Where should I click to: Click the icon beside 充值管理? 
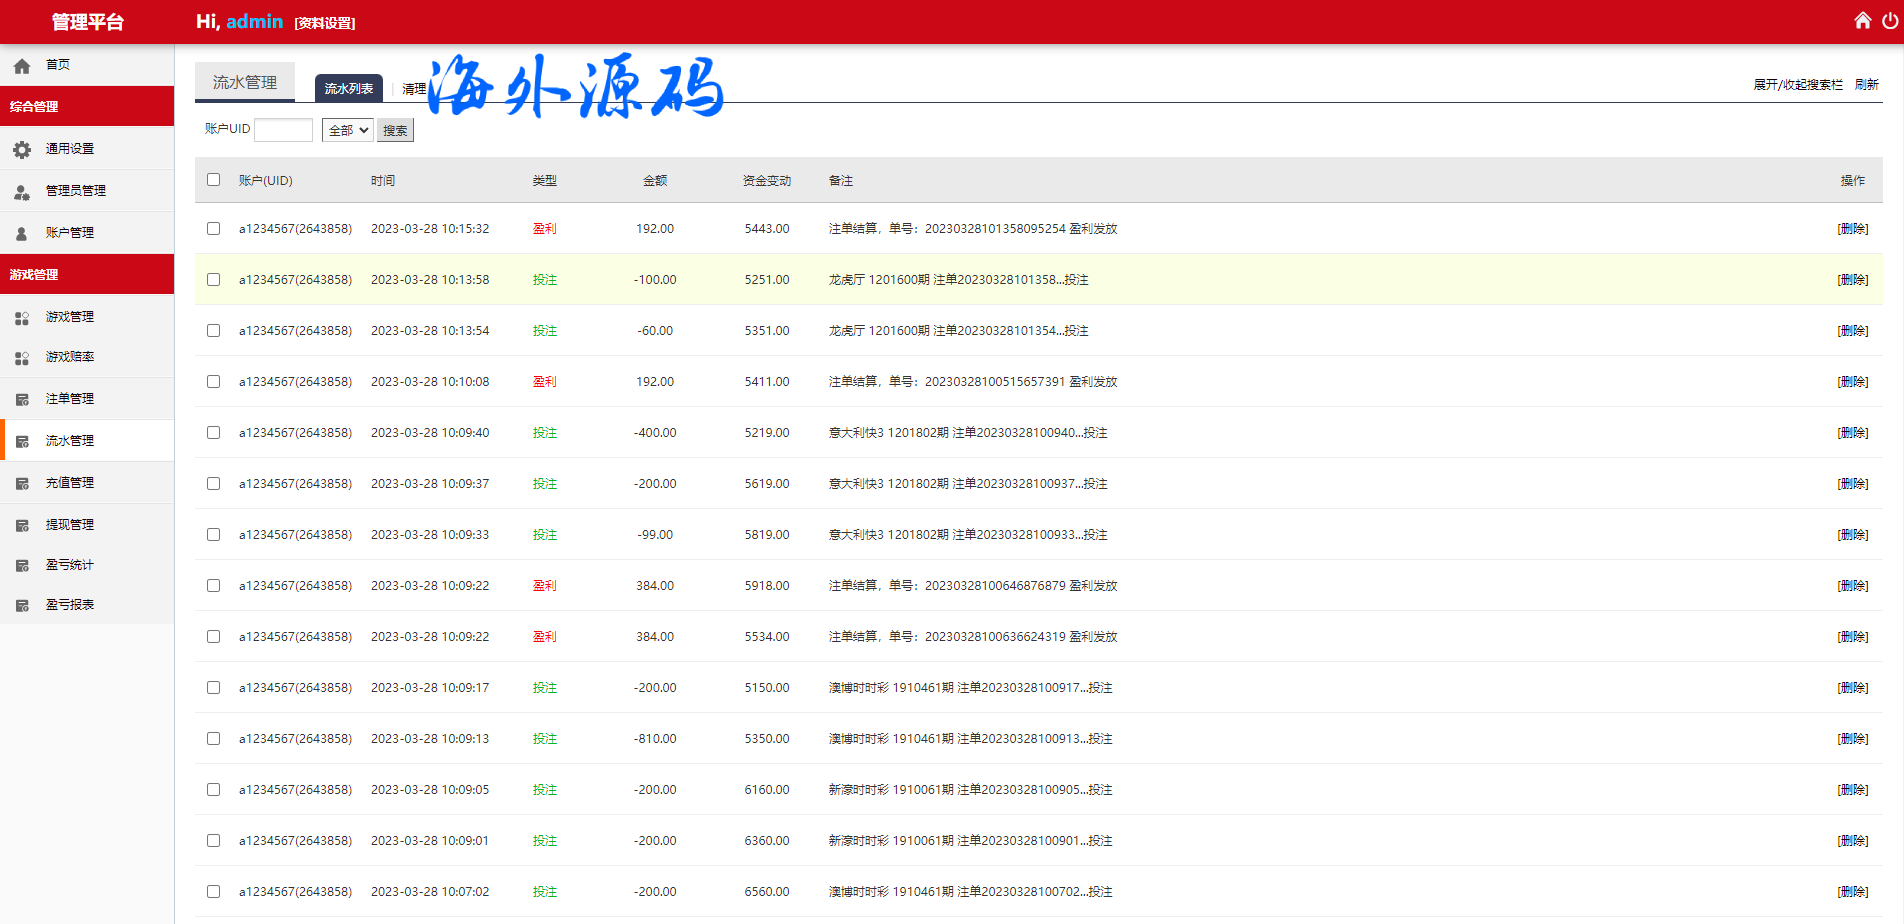coord(22,483)
